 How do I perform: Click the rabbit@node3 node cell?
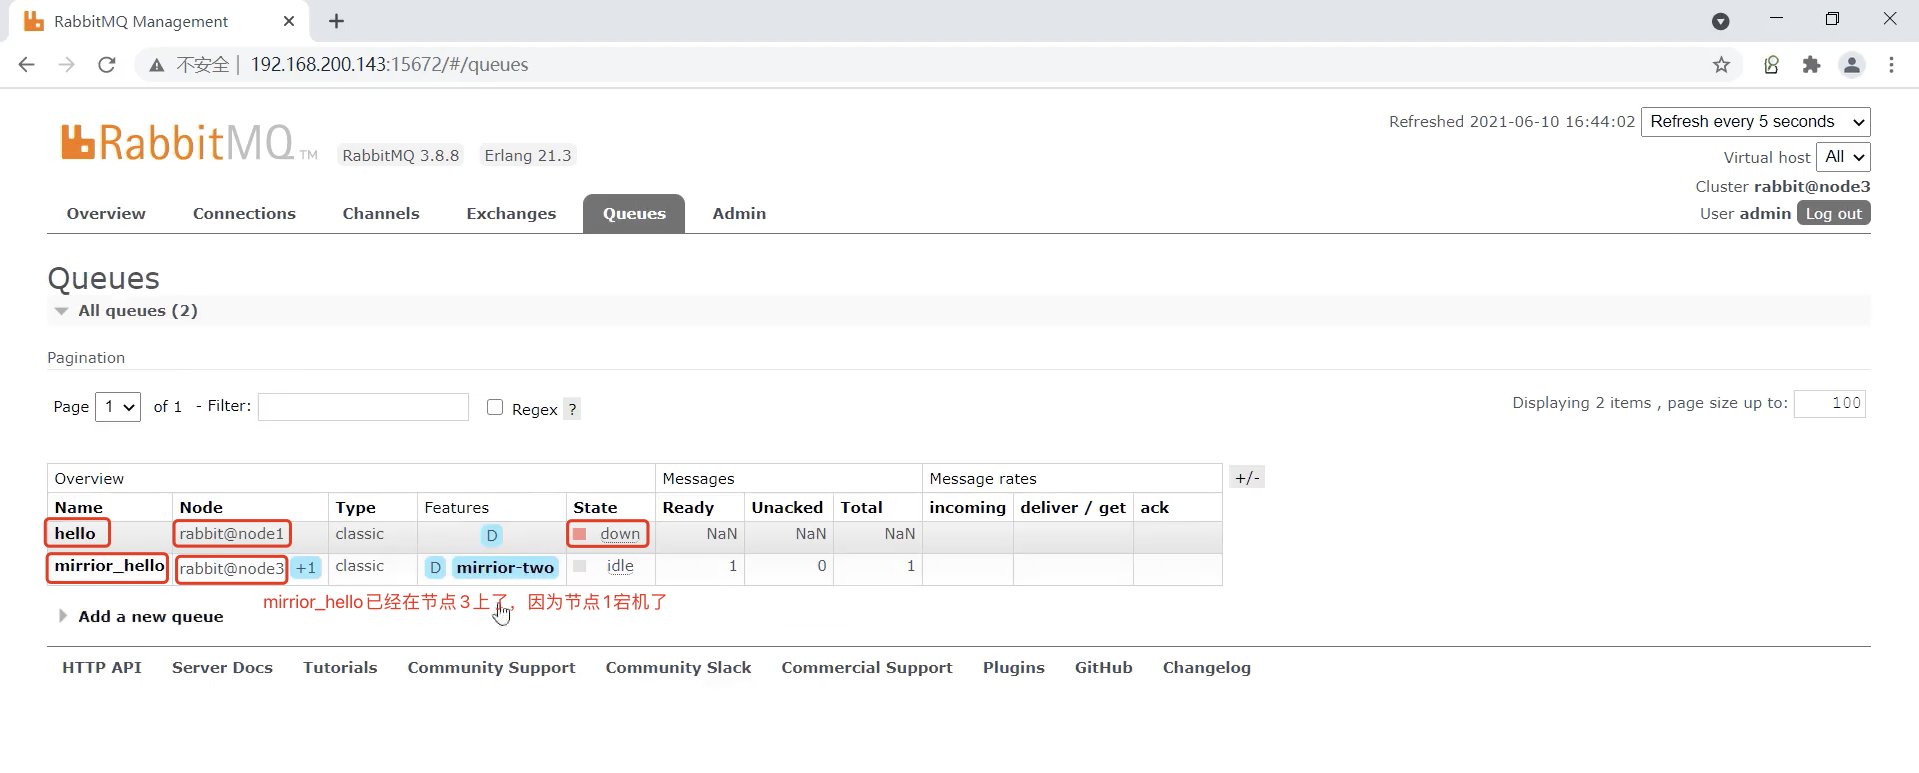[232, 569]
